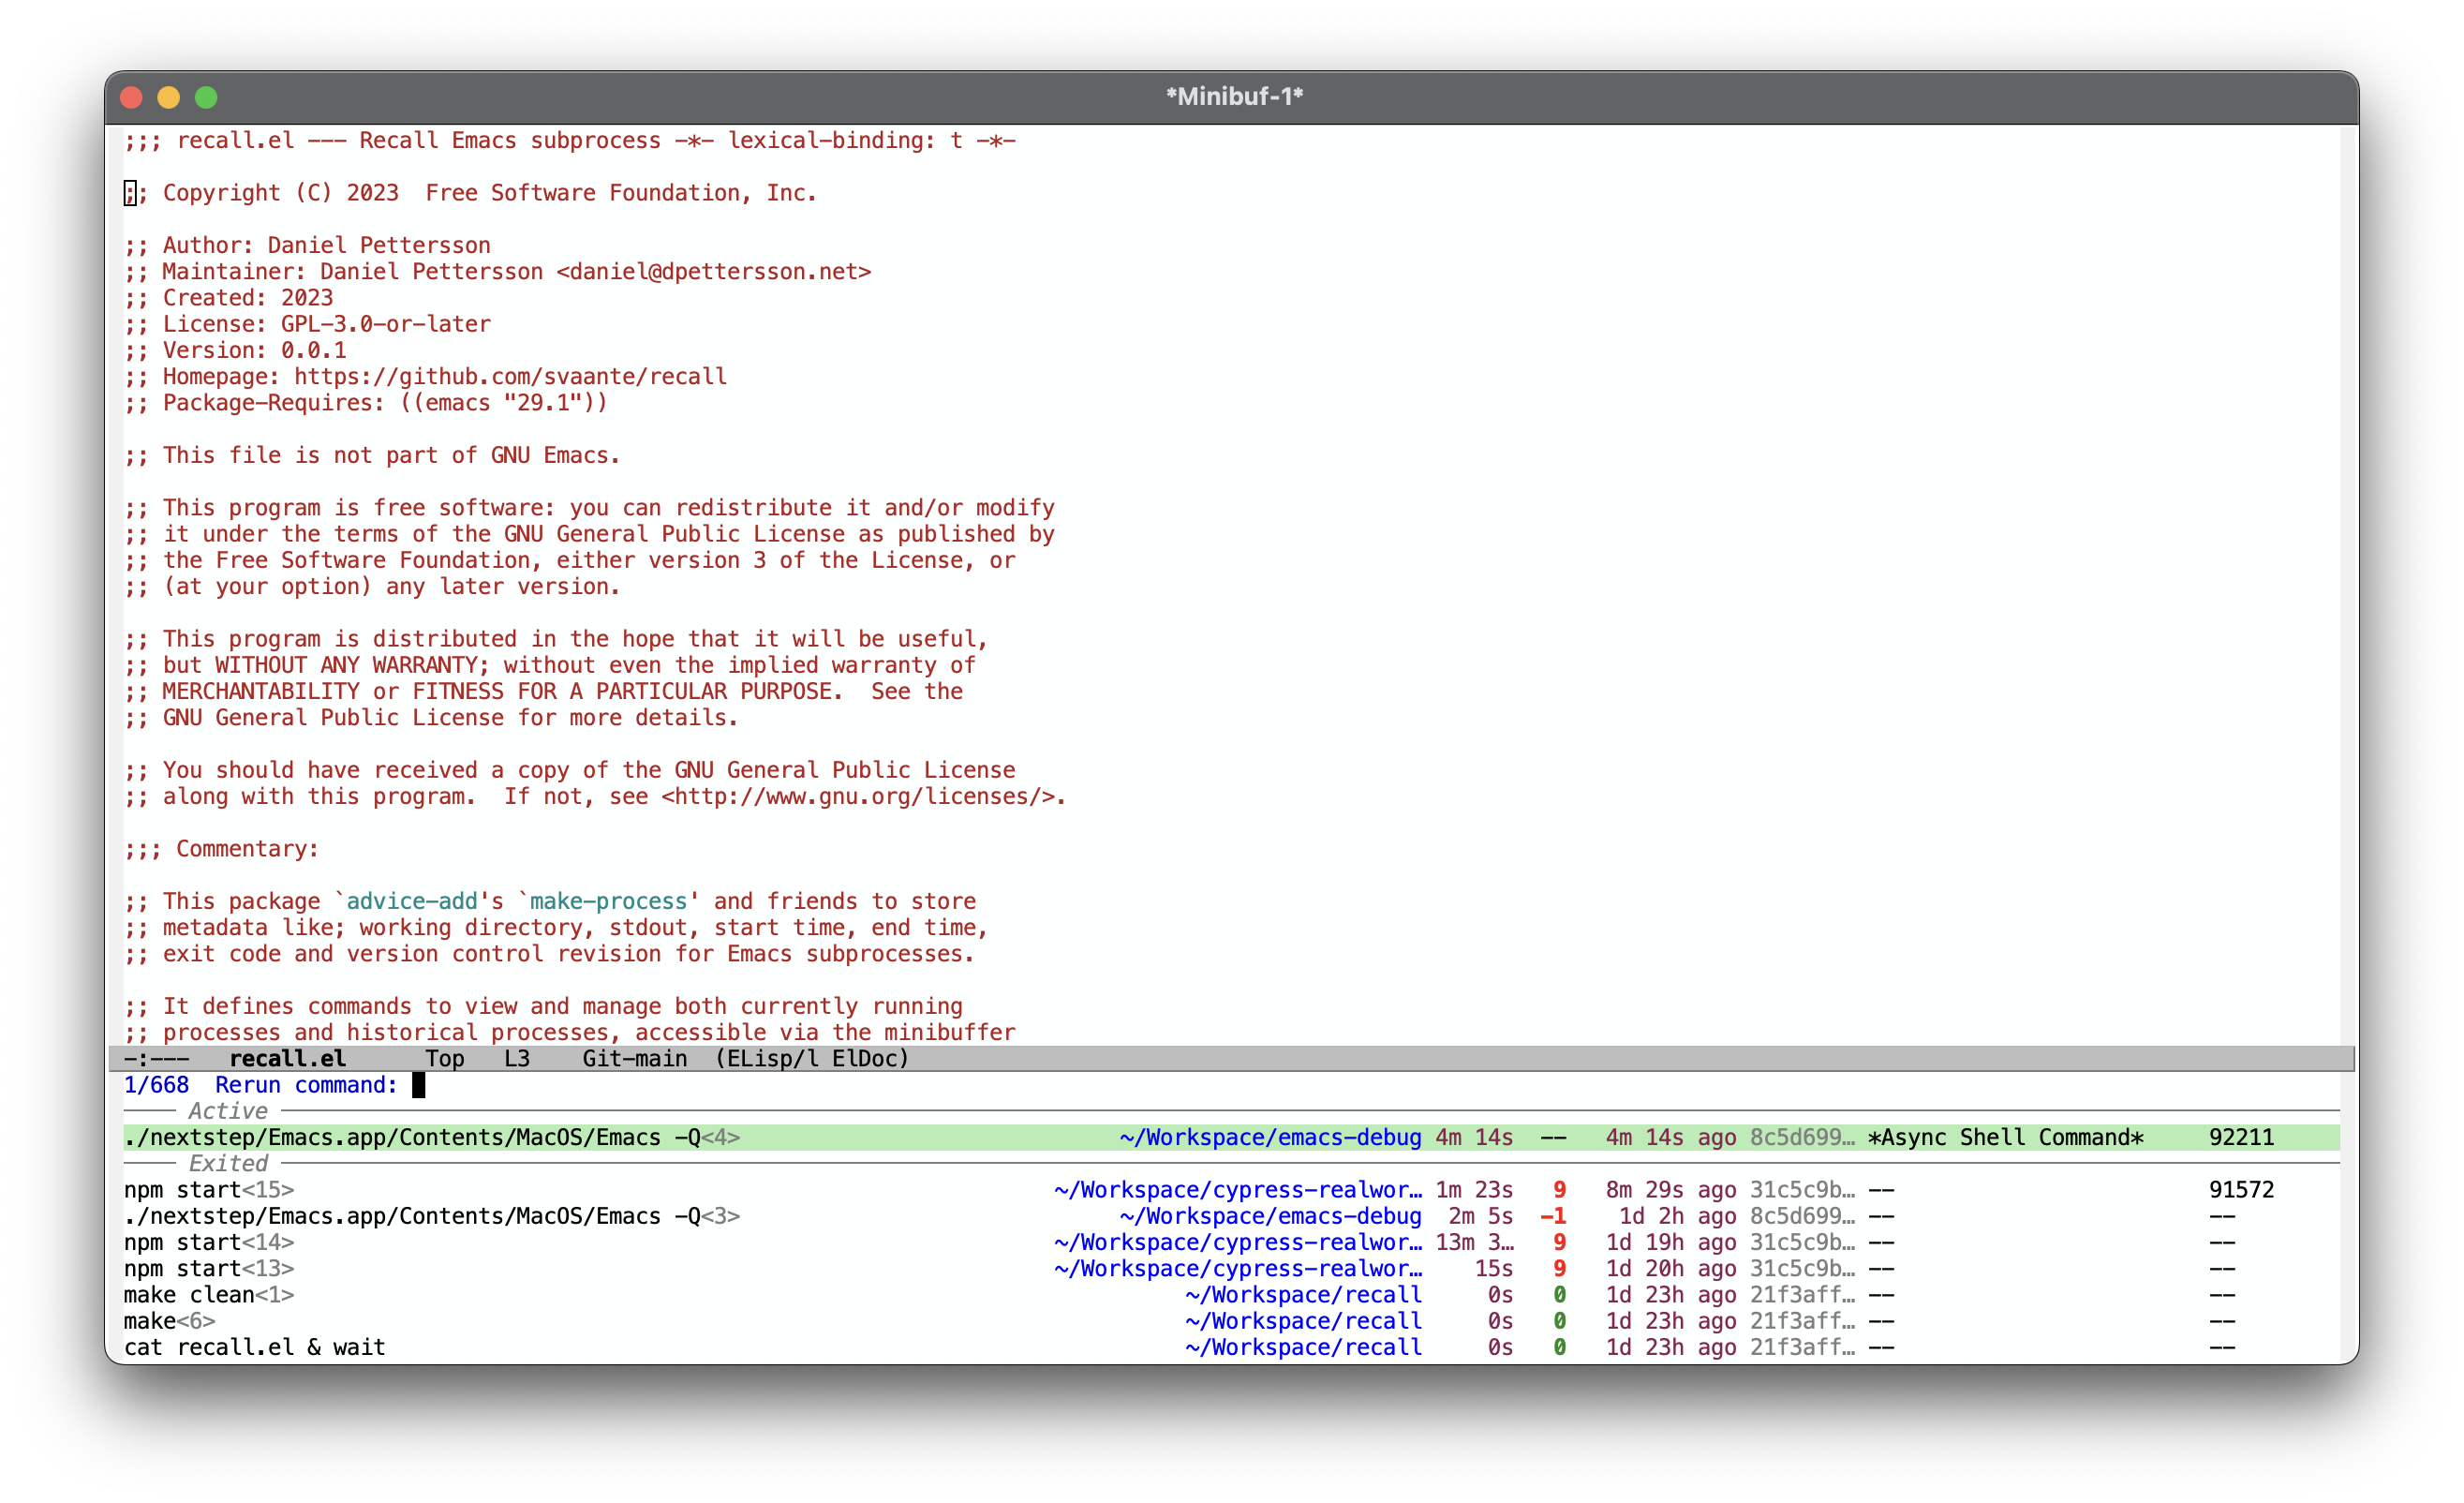This screenshot has height=1503, width=2464.
Task: Select the make clean<1> candidate
Action: pos(208,1294)
